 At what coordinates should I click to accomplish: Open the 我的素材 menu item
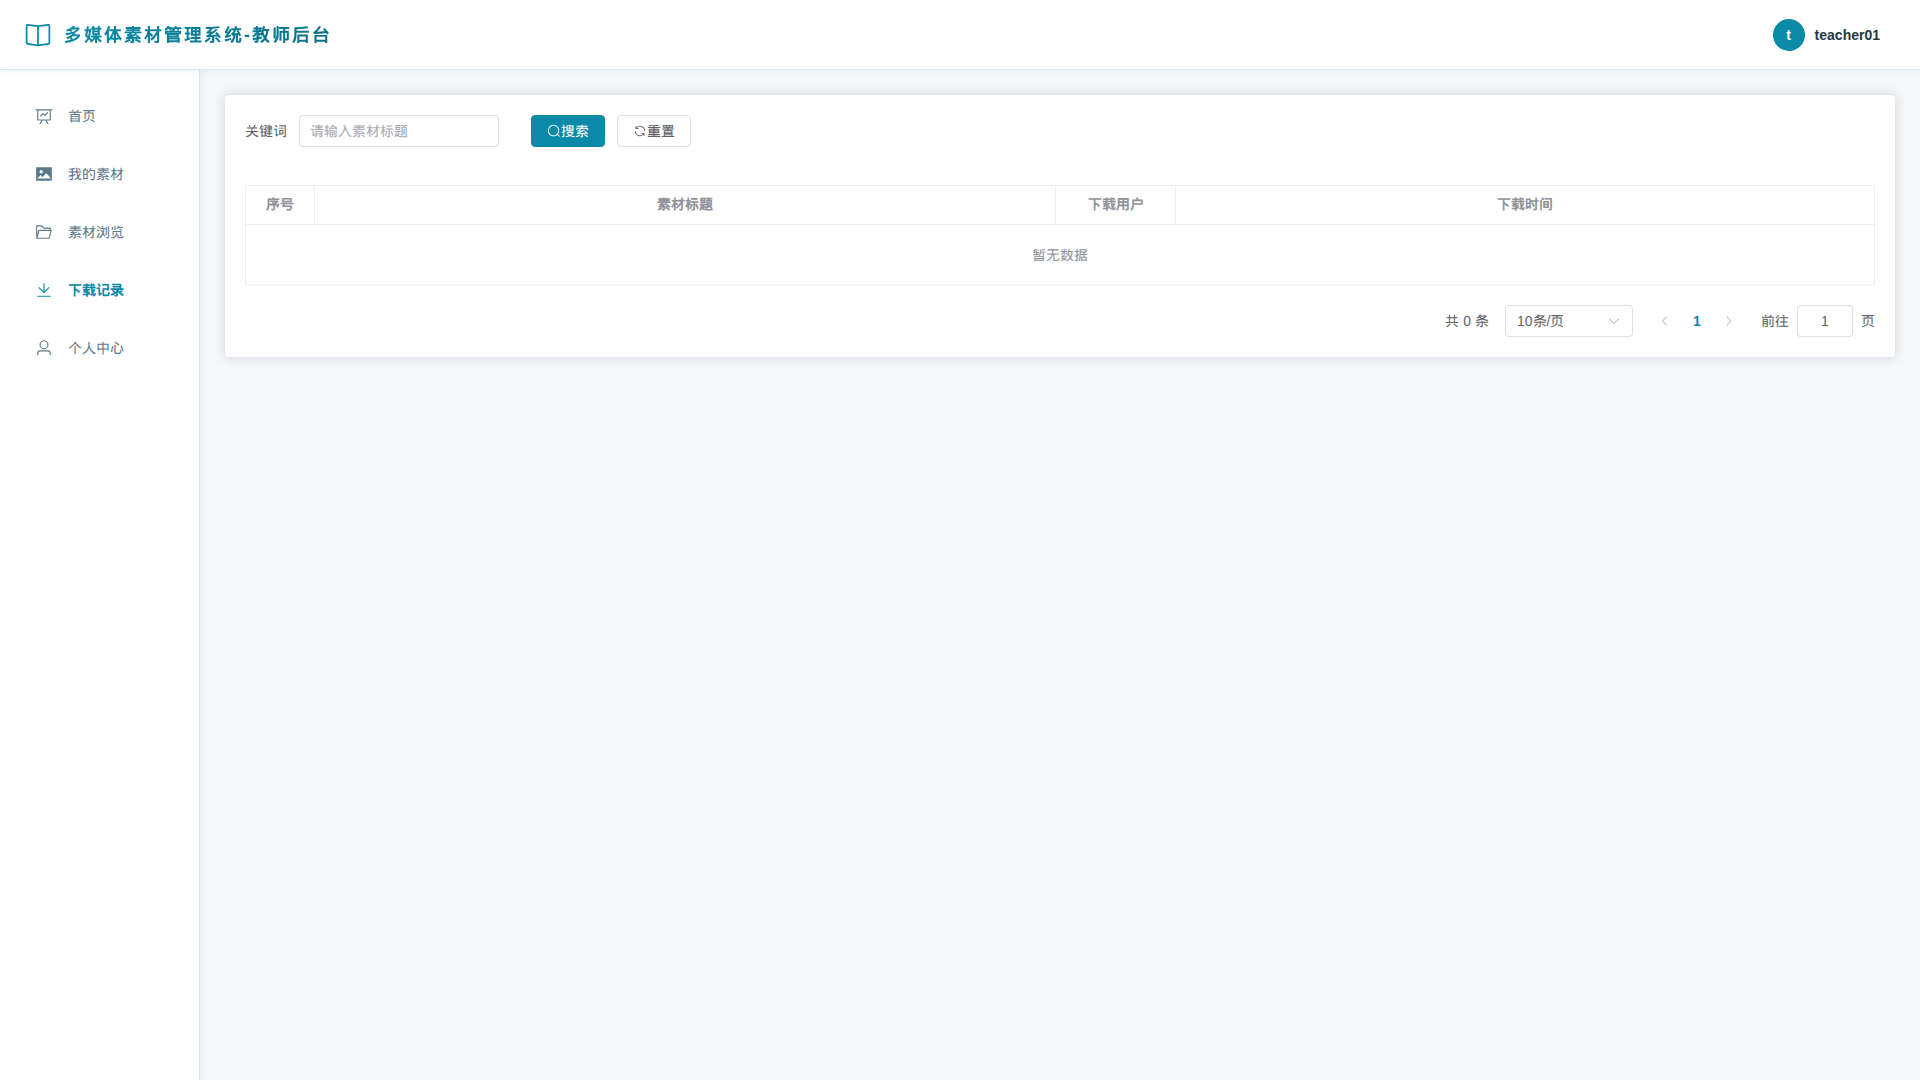click(100, 174)
